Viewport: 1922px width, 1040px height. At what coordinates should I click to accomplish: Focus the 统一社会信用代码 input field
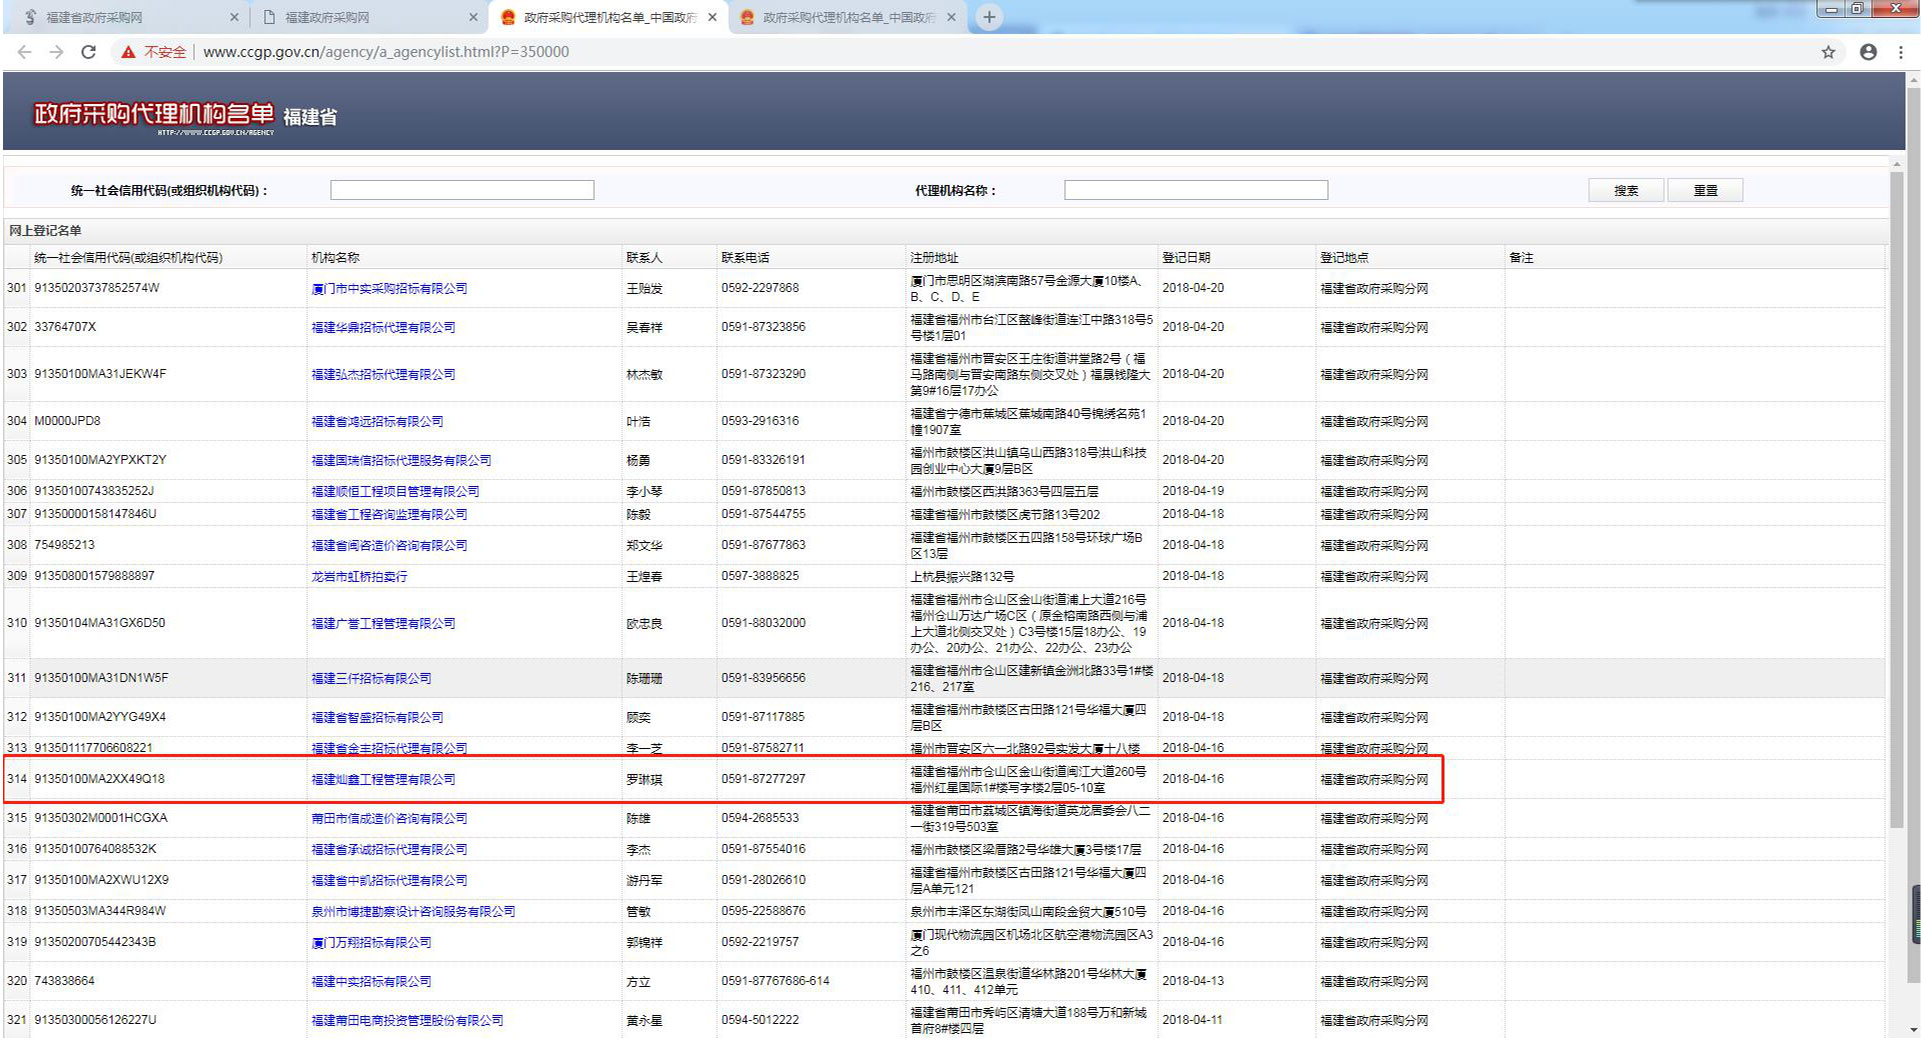click(x=462, y=190)
